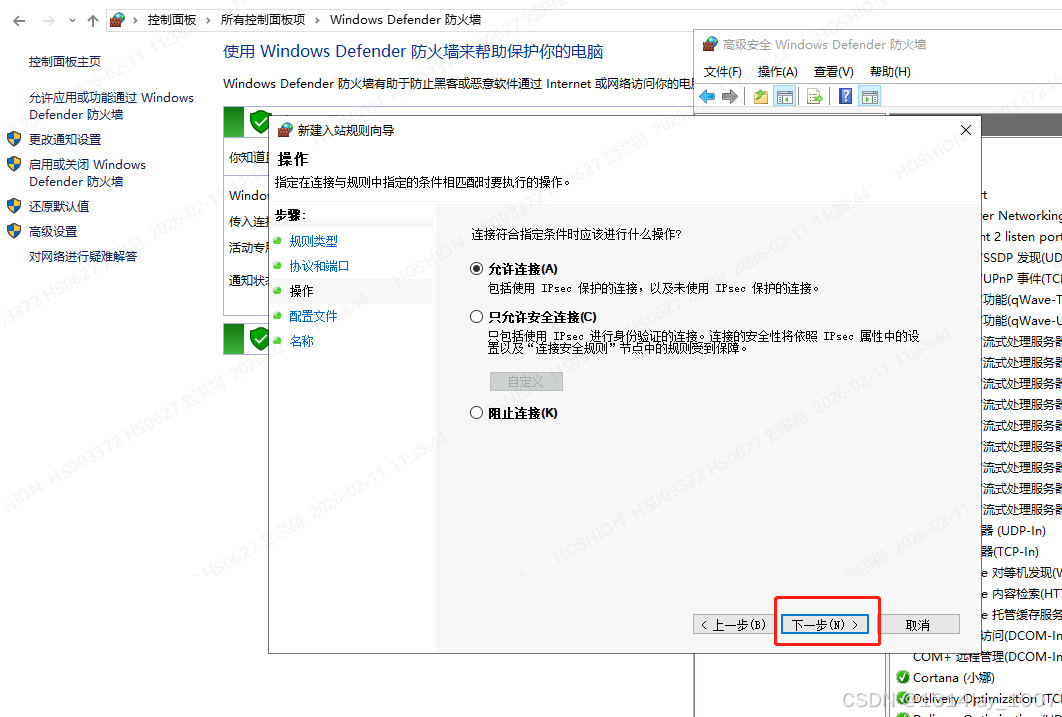Go to the 名称 wizard step
The height and width of the screenshot is (717, 1062).
click(x=301, y=341)
